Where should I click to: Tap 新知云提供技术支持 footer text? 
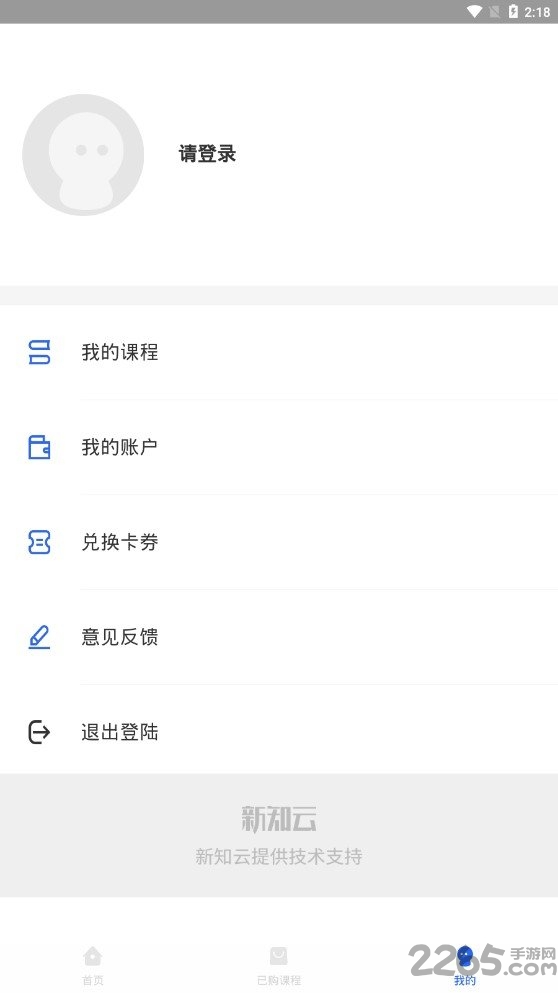[279, 857]
